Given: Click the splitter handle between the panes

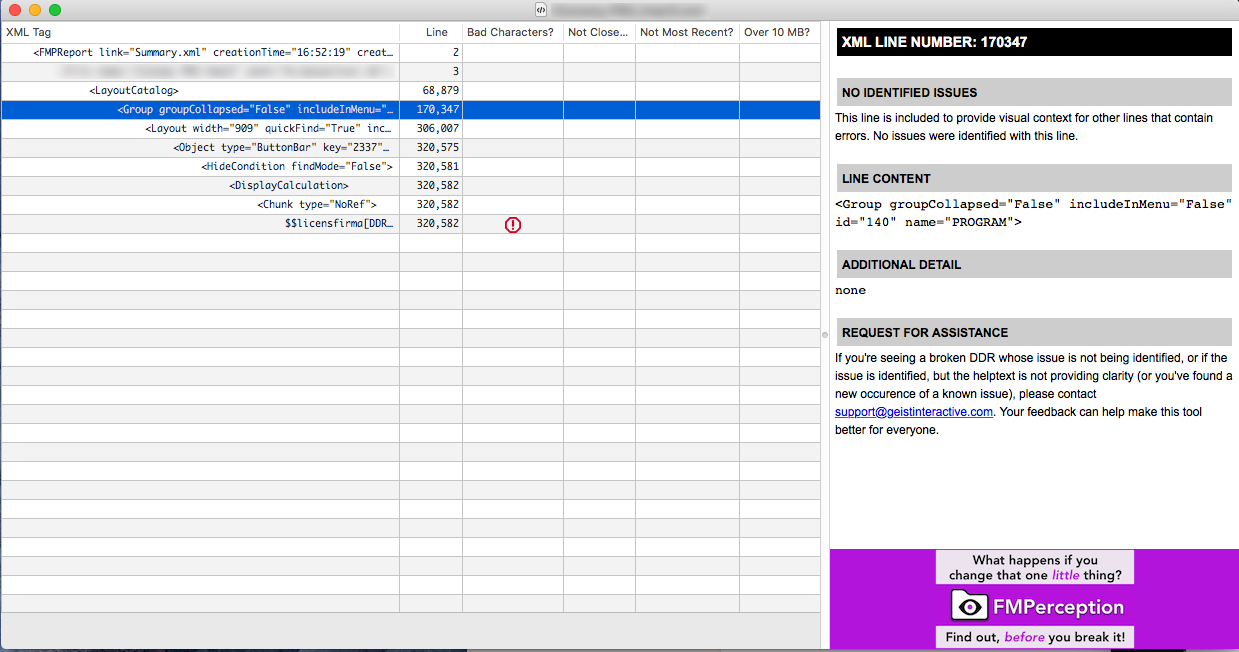Looking at the screenshot, I should click(825, 334).
